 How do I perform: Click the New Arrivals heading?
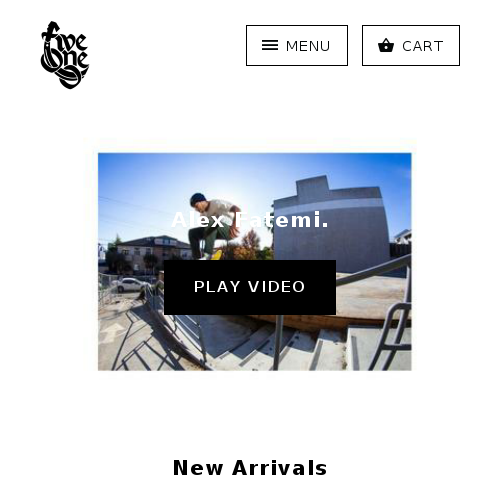[250, 468]
